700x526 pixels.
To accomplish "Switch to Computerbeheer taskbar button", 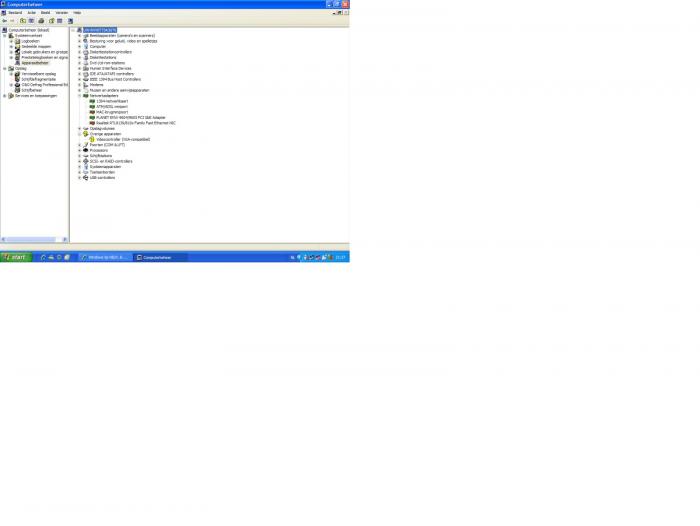I will click(161, 257).
